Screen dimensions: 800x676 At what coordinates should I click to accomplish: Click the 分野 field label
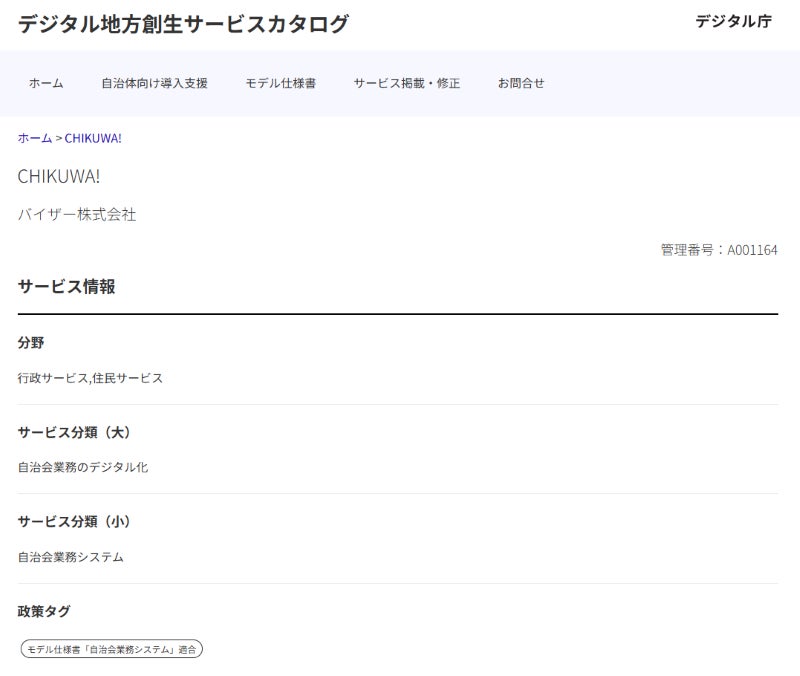pyautogui.click(x=31, y=343)
